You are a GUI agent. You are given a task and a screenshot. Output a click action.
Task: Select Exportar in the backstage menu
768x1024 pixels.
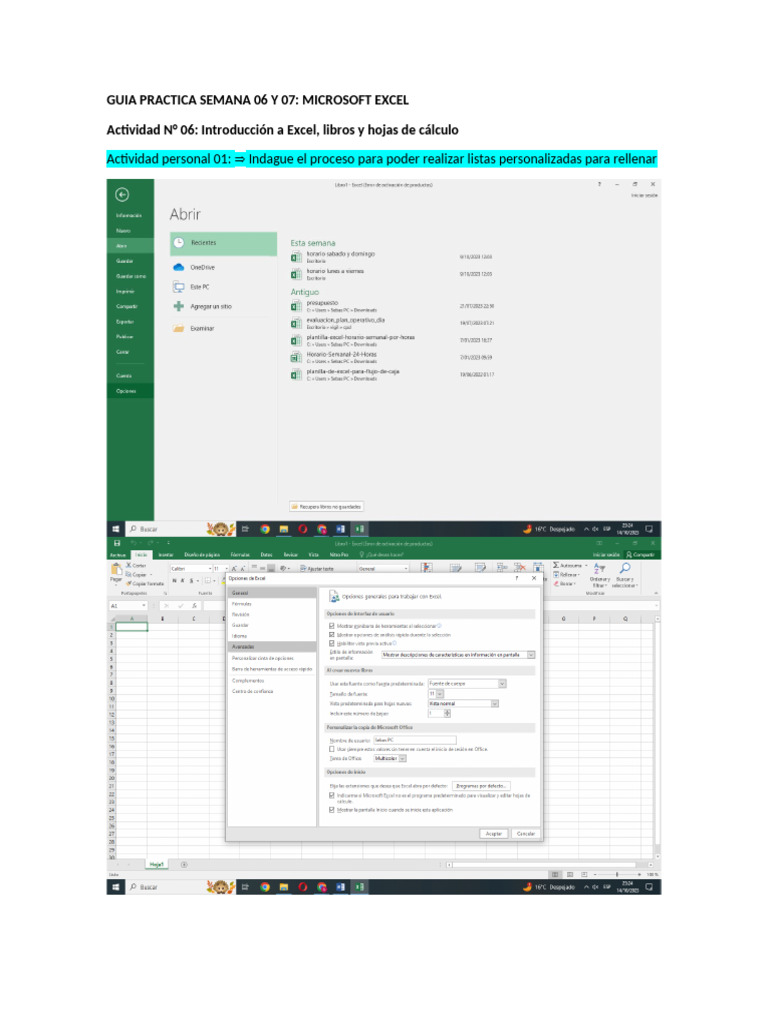pos(125,321)
